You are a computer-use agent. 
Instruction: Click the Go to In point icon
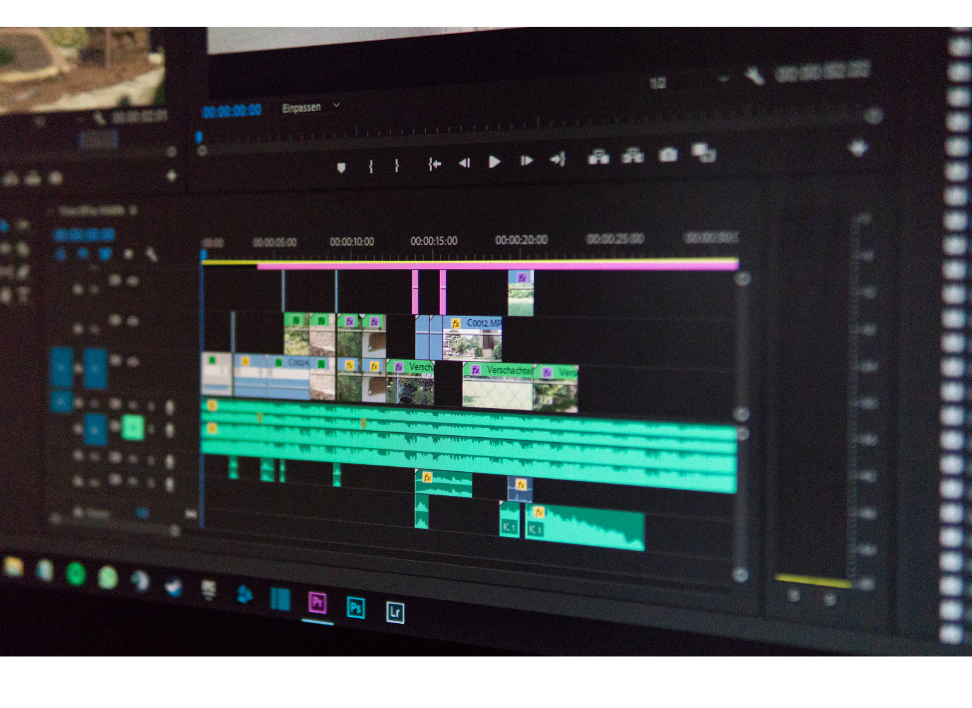click(x=434, y=164)
